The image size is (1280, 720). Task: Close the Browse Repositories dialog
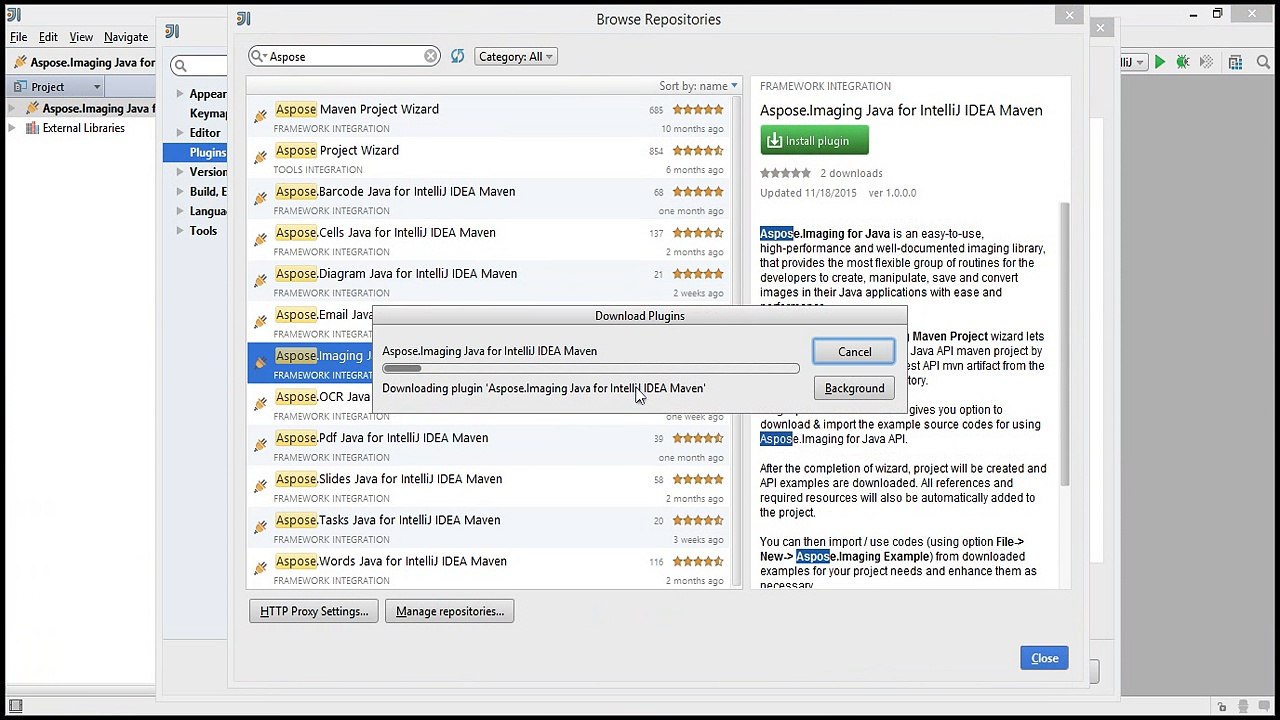tap(1044, 658)
